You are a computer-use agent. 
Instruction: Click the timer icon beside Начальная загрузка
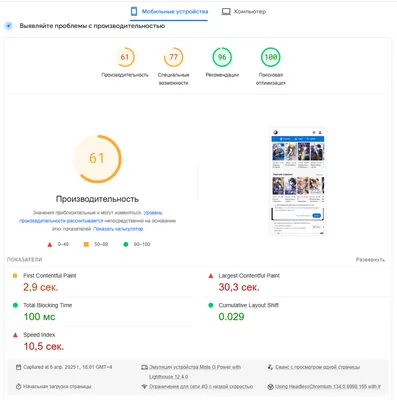click(x=19, y=387)
